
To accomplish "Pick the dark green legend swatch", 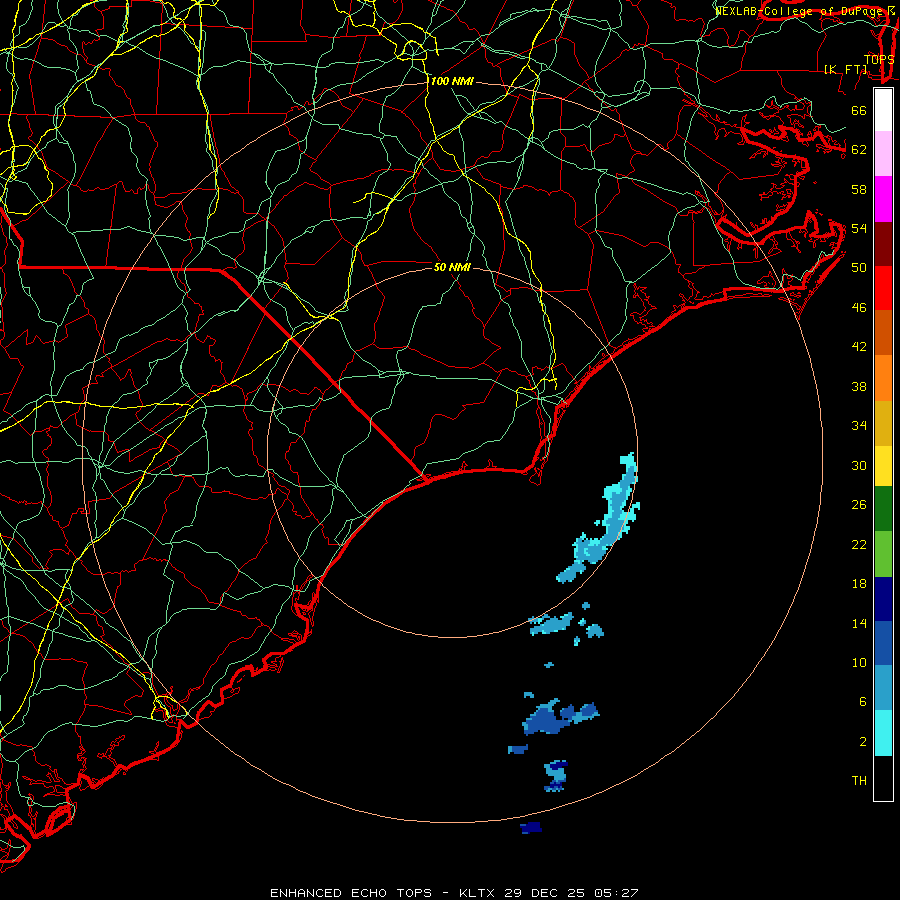I will click(x=883, y=509).
